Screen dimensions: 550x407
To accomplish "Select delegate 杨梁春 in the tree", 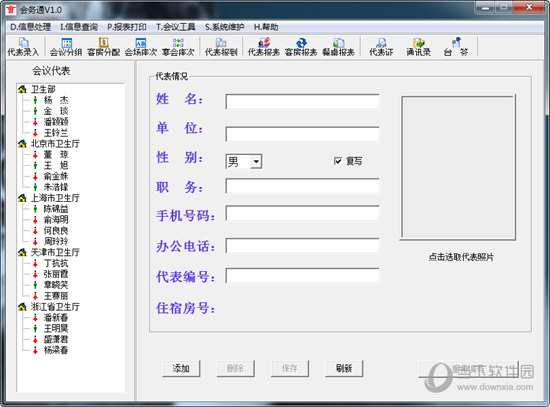I will (56, 350).
